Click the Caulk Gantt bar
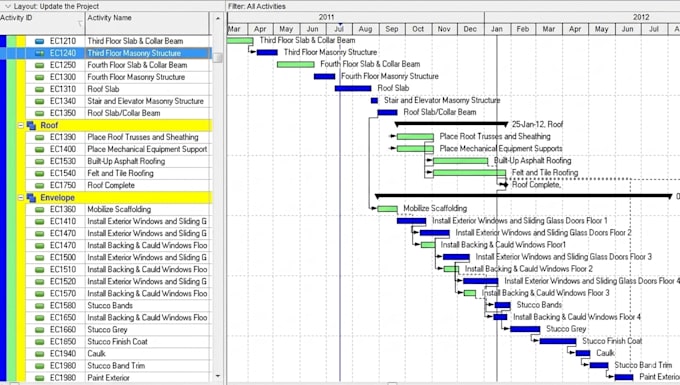The height and width of the screenshot is (385, 680). tap(583, 353)
